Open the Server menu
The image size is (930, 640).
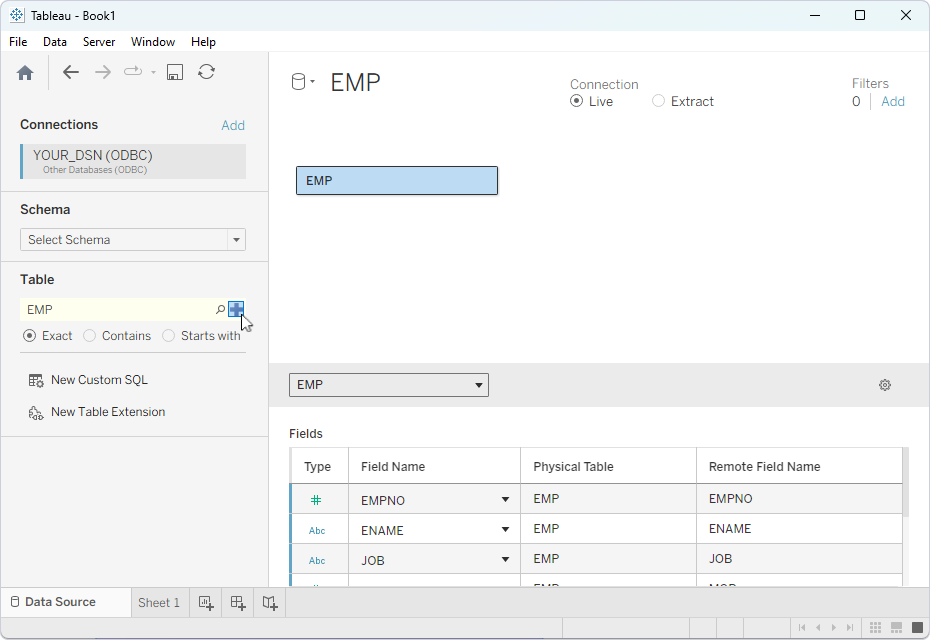(x=99, y=42)
